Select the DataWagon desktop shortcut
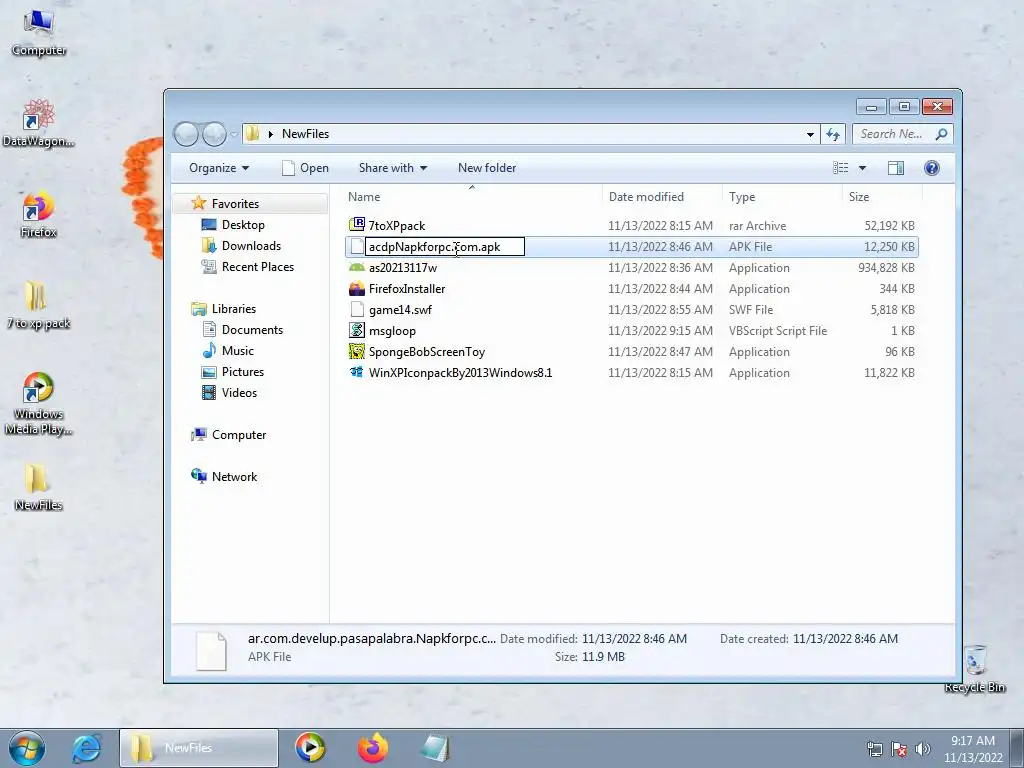The image size is (1024, 768). pyautogui.click(x=39, y=123)
